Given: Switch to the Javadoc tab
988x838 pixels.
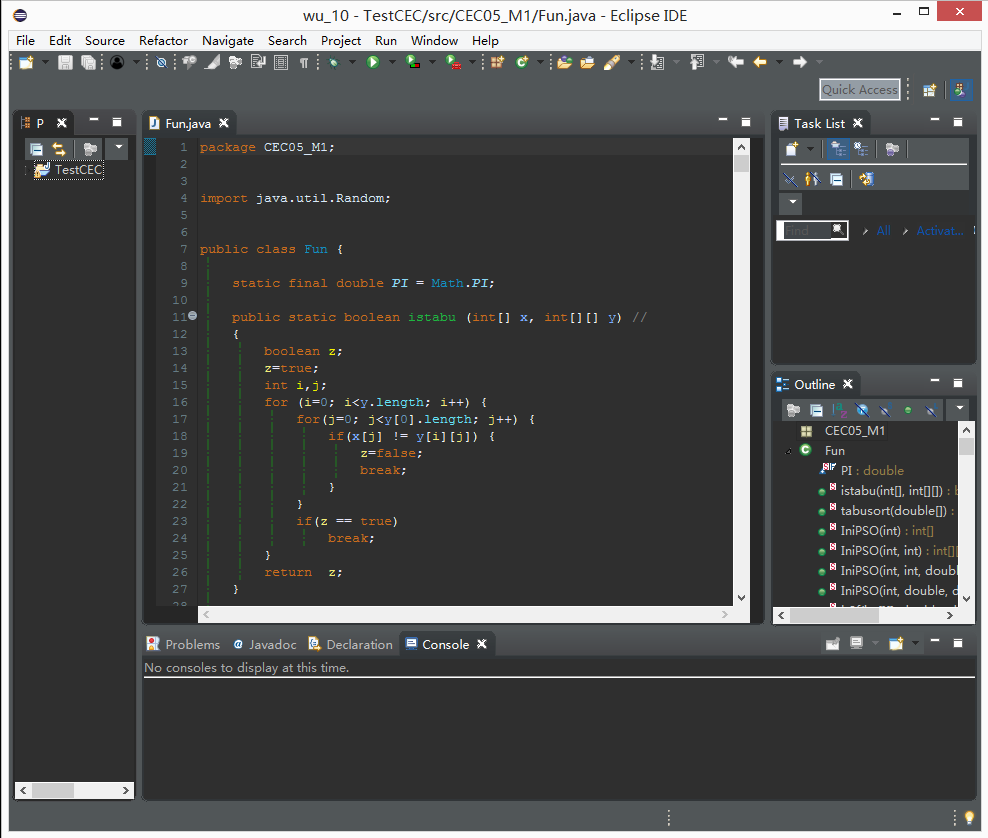Looking at the screenshot, I should pos(265,645).
